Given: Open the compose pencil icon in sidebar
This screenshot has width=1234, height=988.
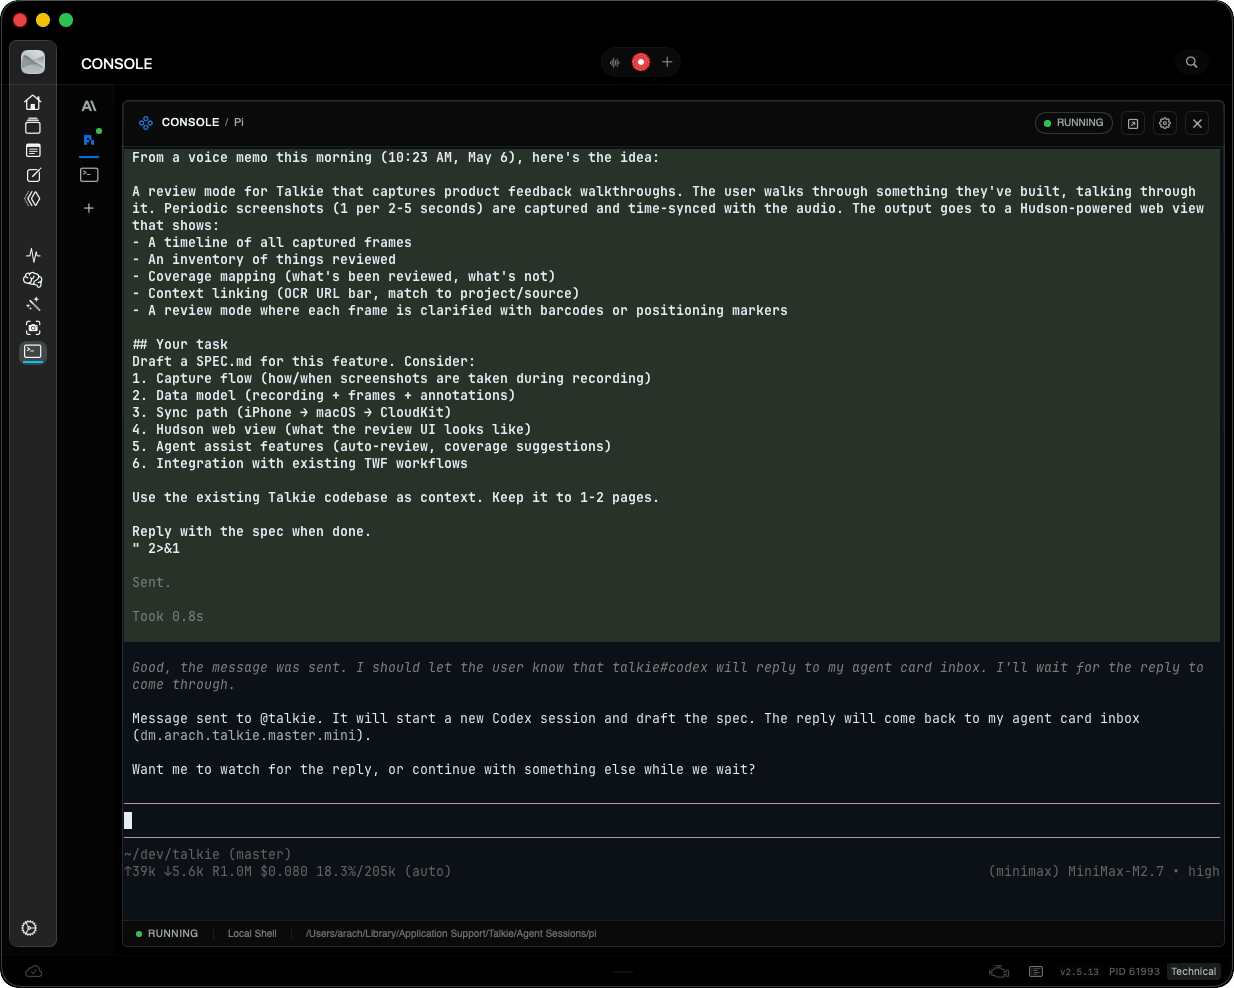Looking at the screenshot, I should [x=33, y=175].
